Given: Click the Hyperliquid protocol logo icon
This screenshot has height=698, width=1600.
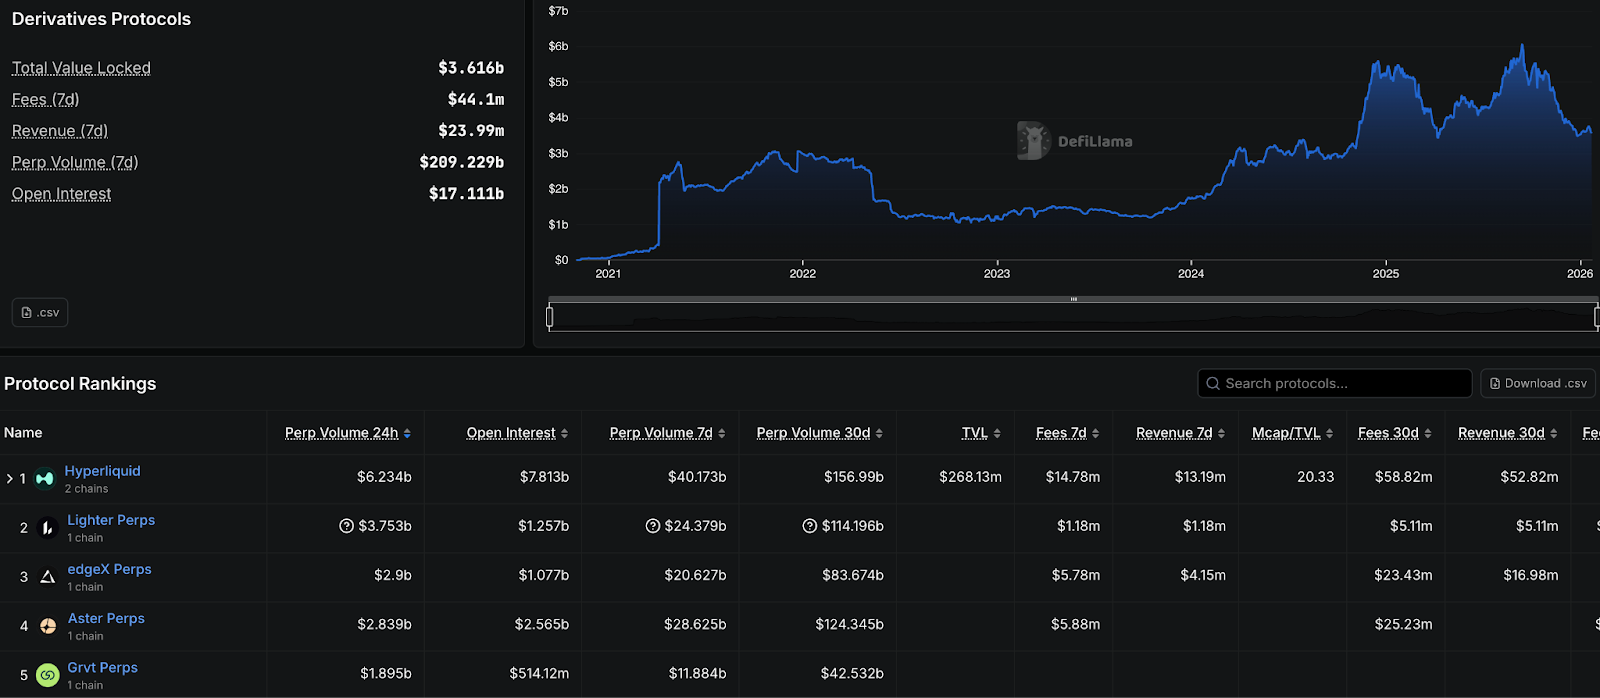Looking at the screenshot, I should pos(44,479).
